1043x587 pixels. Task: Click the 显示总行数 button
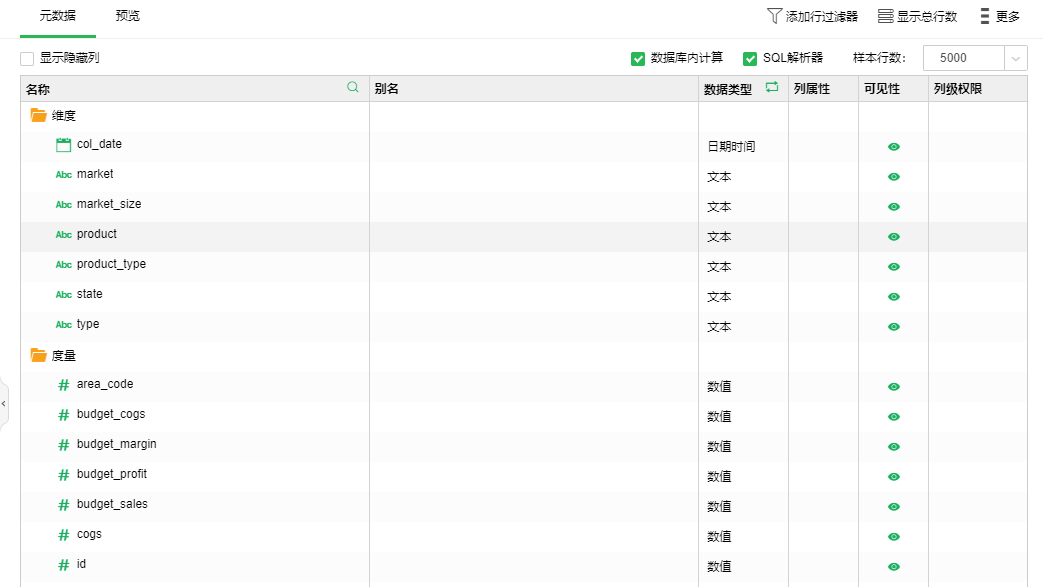pyautogui.click(x=917, y=16)
